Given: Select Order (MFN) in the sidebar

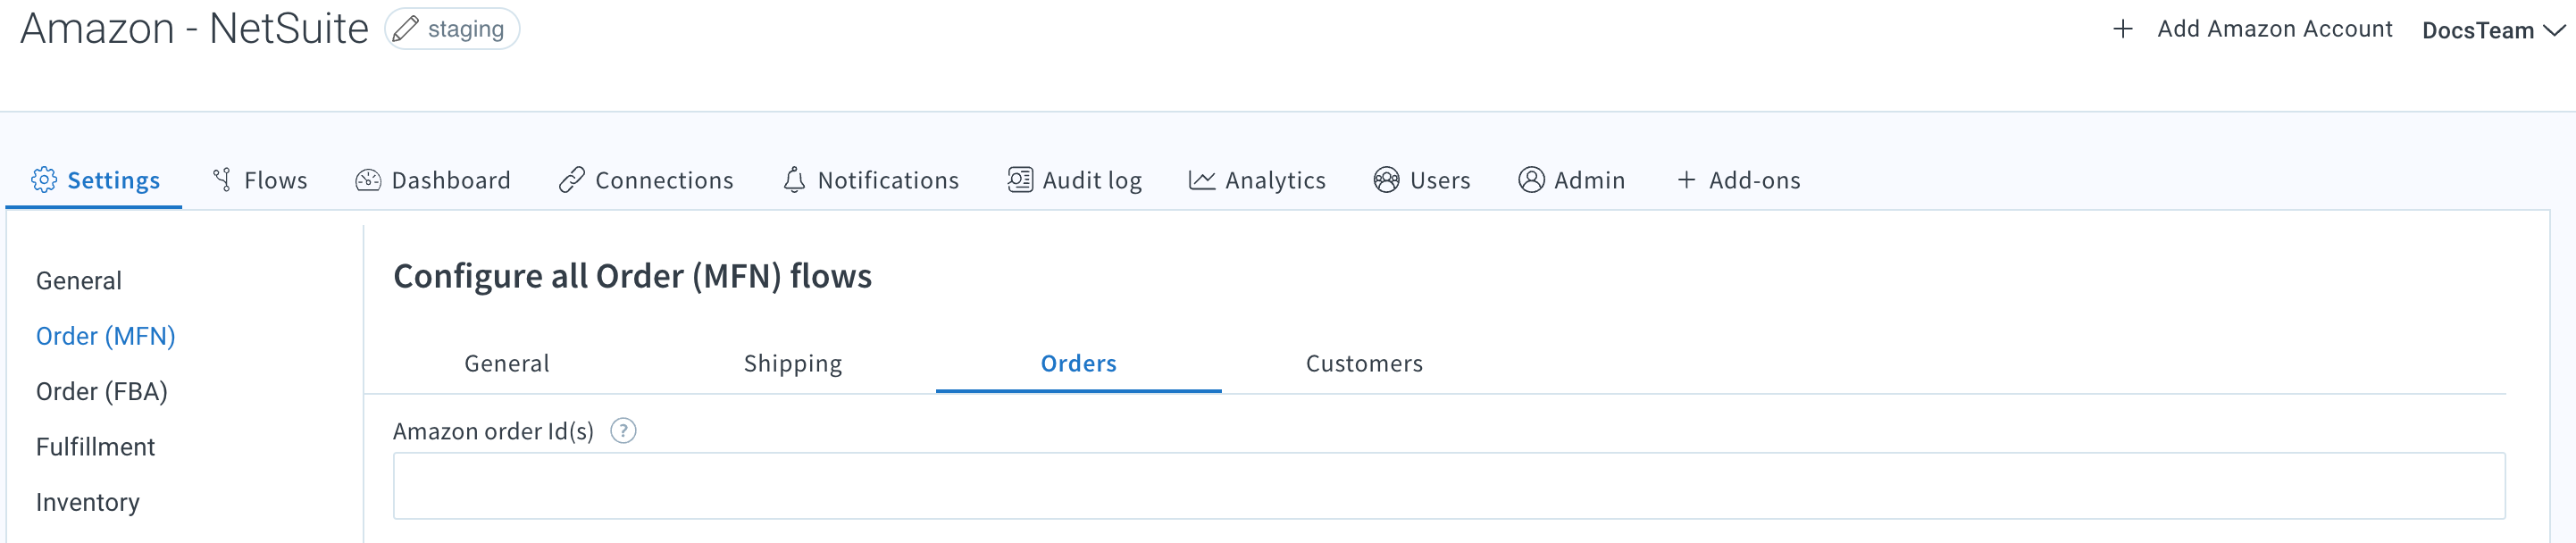Looking at the screenshot, I should (106, 336).
